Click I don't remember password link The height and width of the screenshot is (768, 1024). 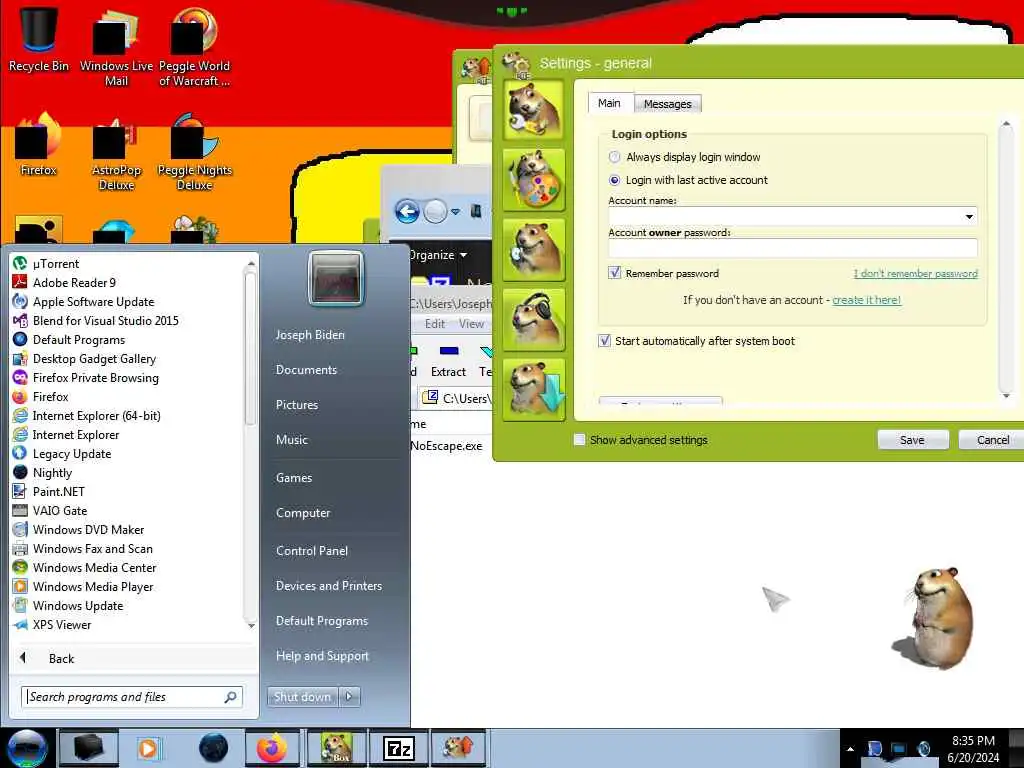[x=916, y=274]
